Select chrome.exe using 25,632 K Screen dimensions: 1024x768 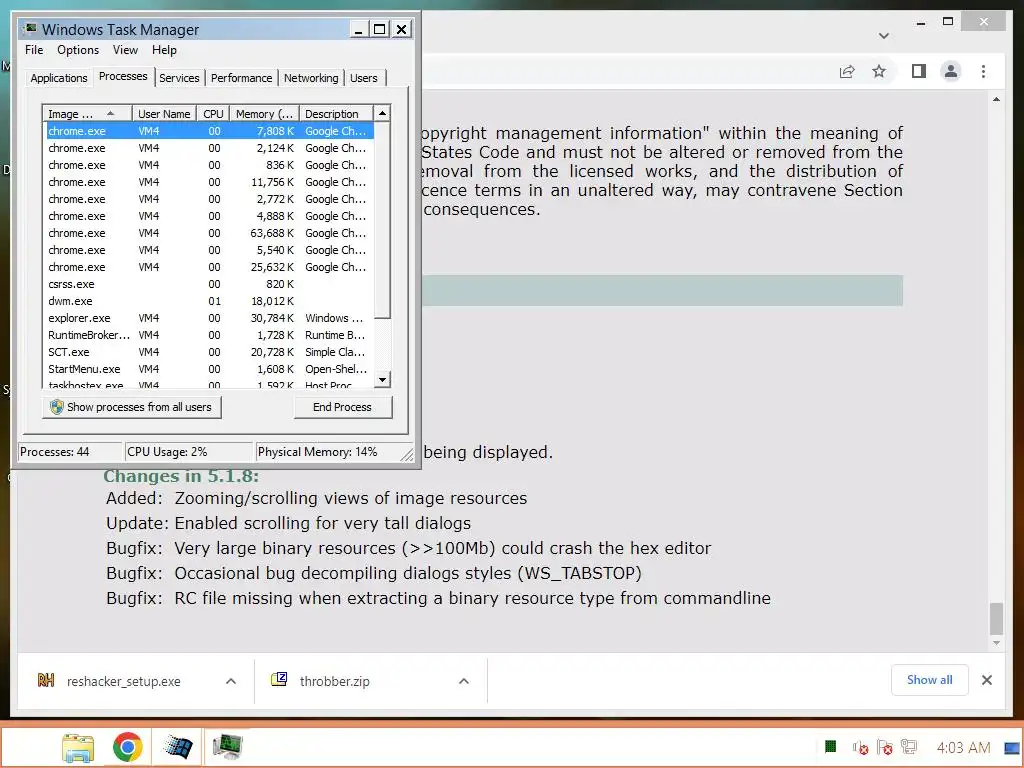(x=209, y=267)
